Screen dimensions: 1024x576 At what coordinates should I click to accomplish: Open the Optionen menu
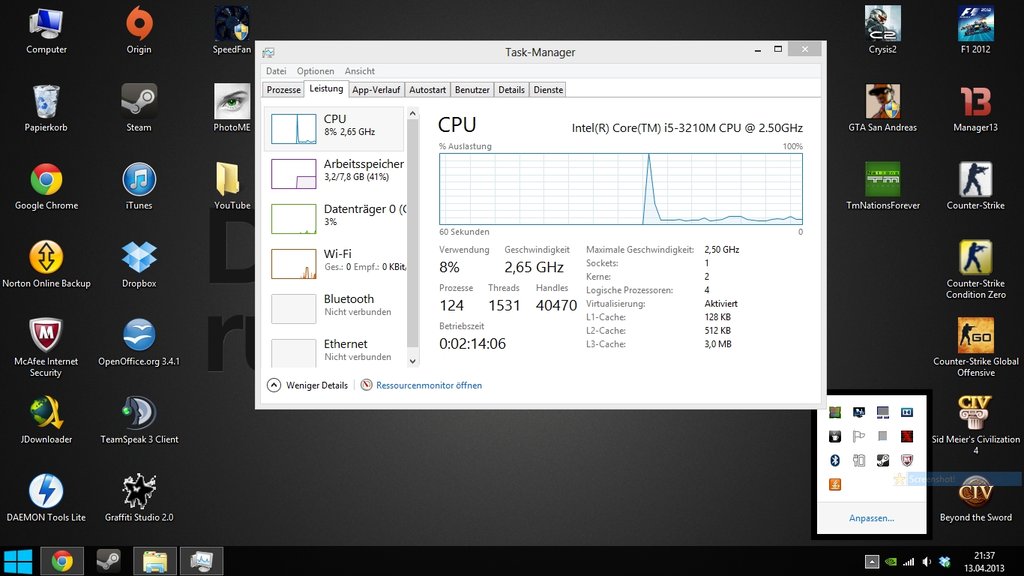point(315,71)
